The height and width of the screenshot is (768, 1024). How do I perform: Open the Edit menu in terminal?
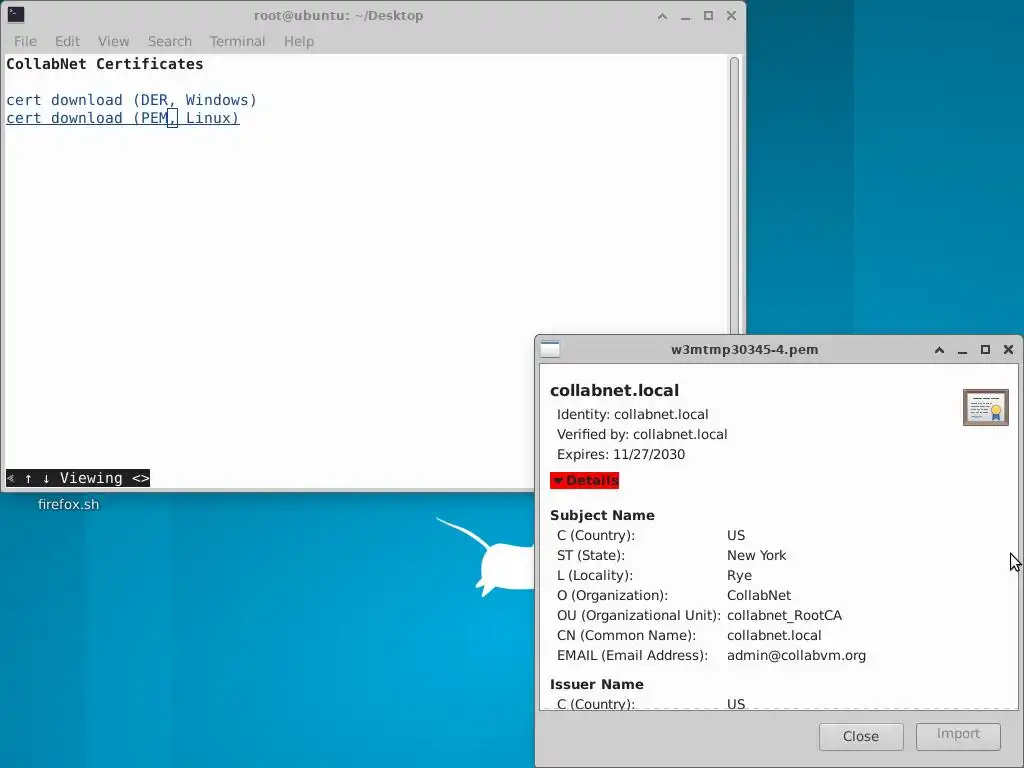coord(67,41)
